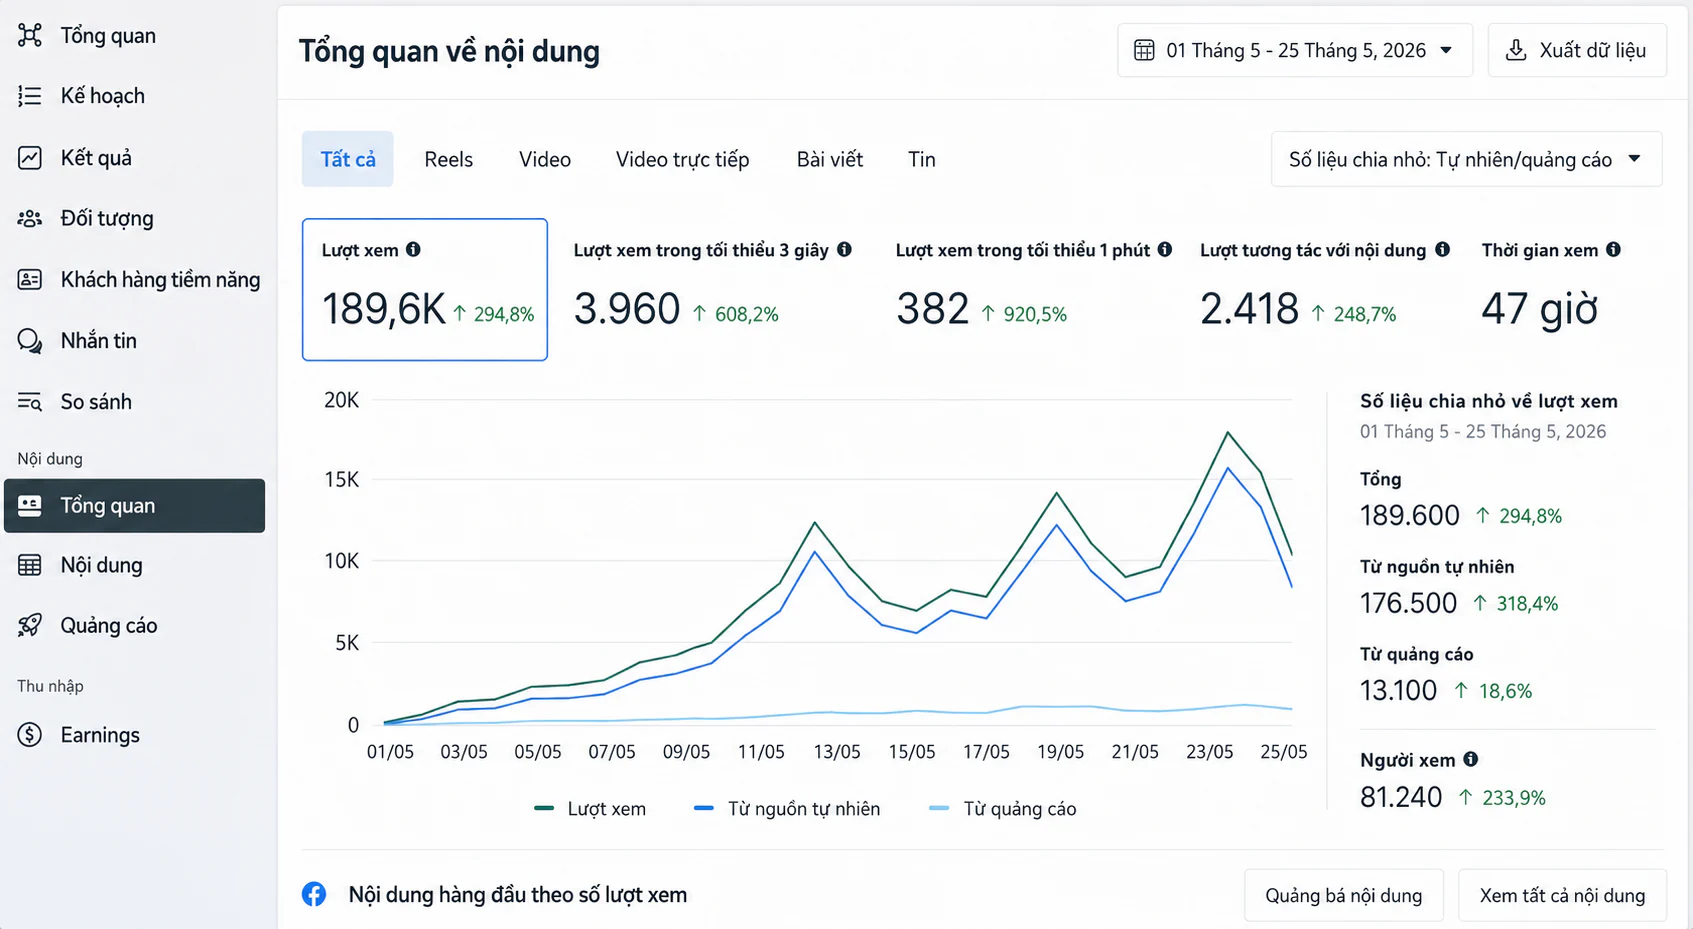This screenshot has height=929, width=1693.
Task: Select Khách hàng tiềm năng contact card icon
Action: [x=30, y=280]
